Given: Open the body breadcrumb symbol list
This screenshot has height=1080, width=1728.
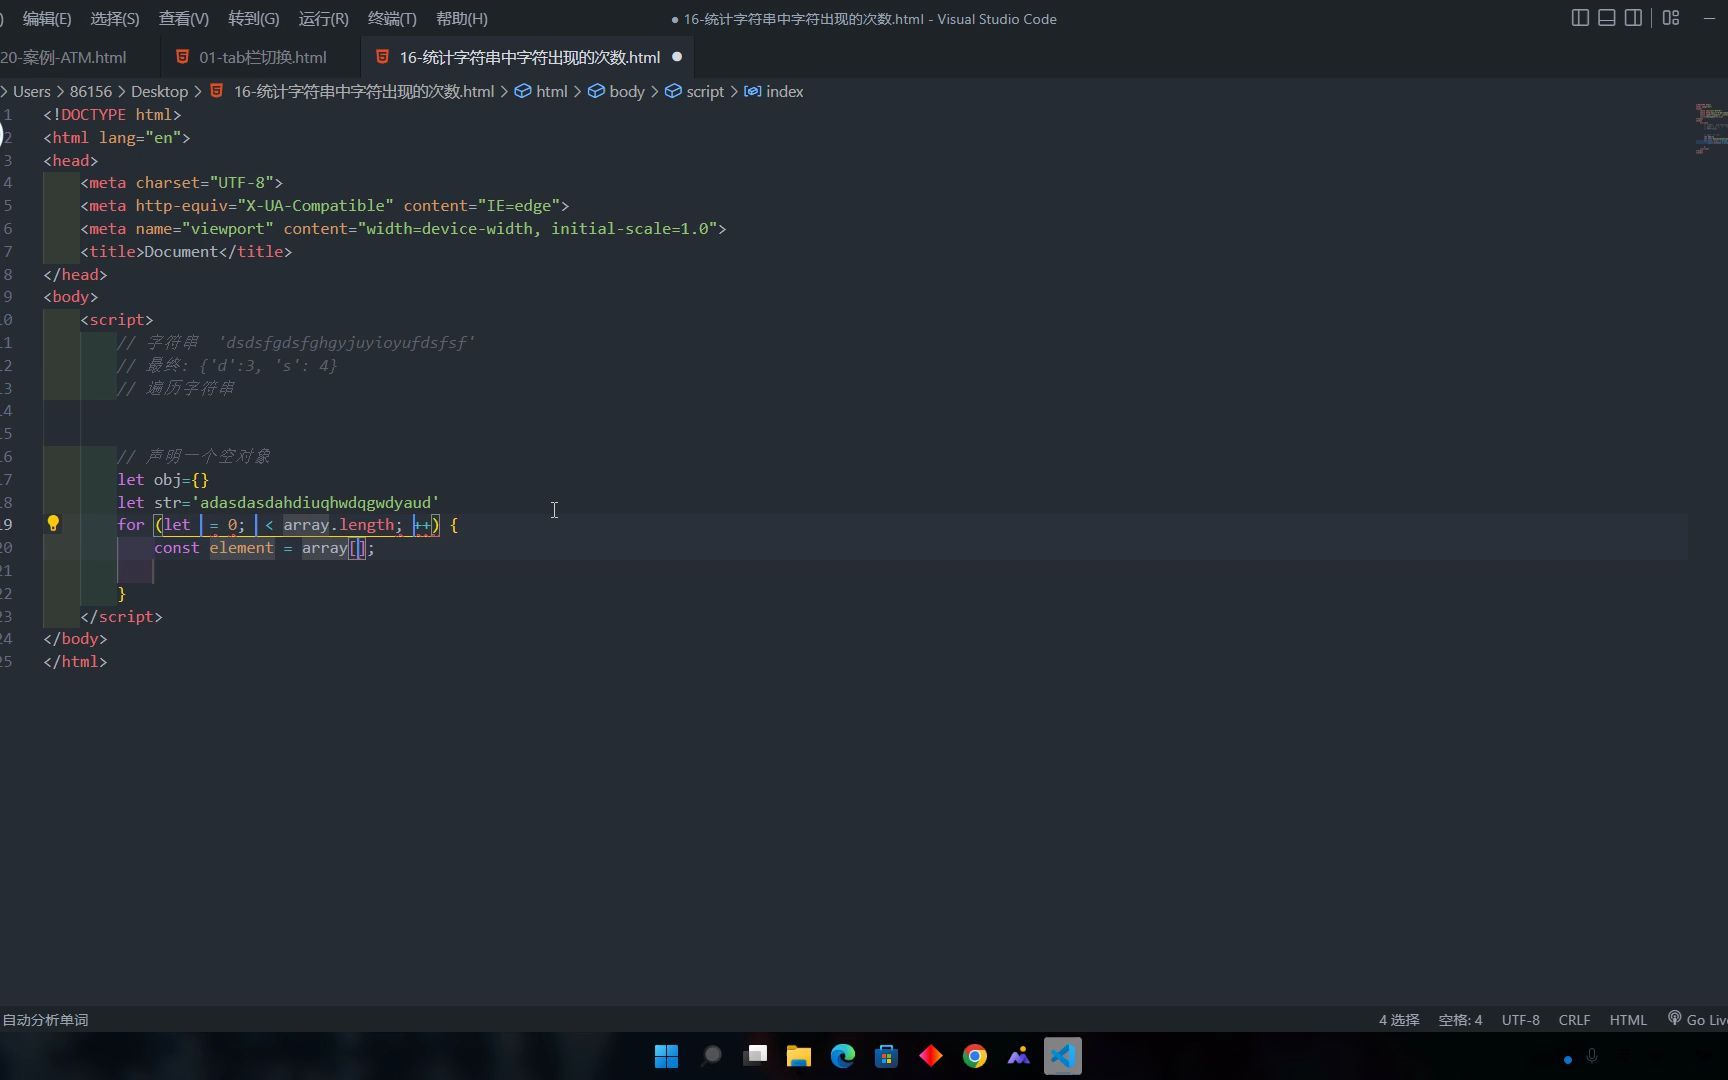Looking at the screenshot, I should pyautogui.click(x=627, y=91).
